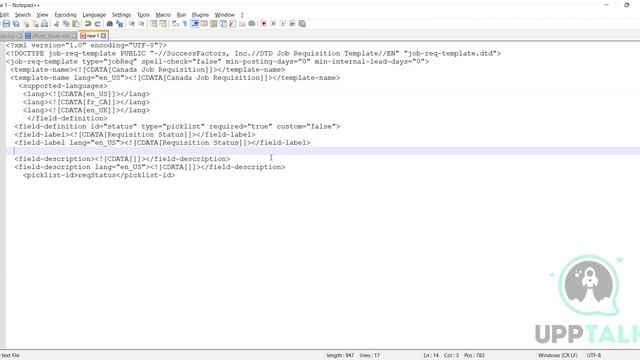Open the Edit menu
This screenshot has height=360, width=640.
click(x=4, y=15)
